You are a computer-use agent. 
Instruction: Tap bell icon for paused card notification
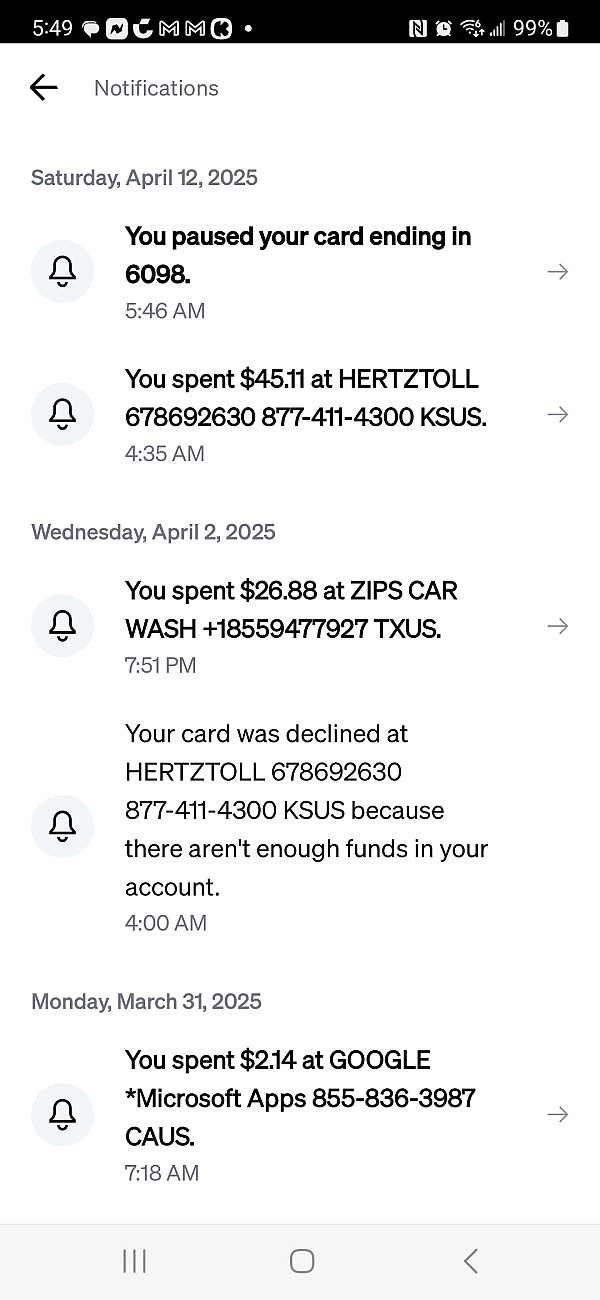click(x=62, y=271)
